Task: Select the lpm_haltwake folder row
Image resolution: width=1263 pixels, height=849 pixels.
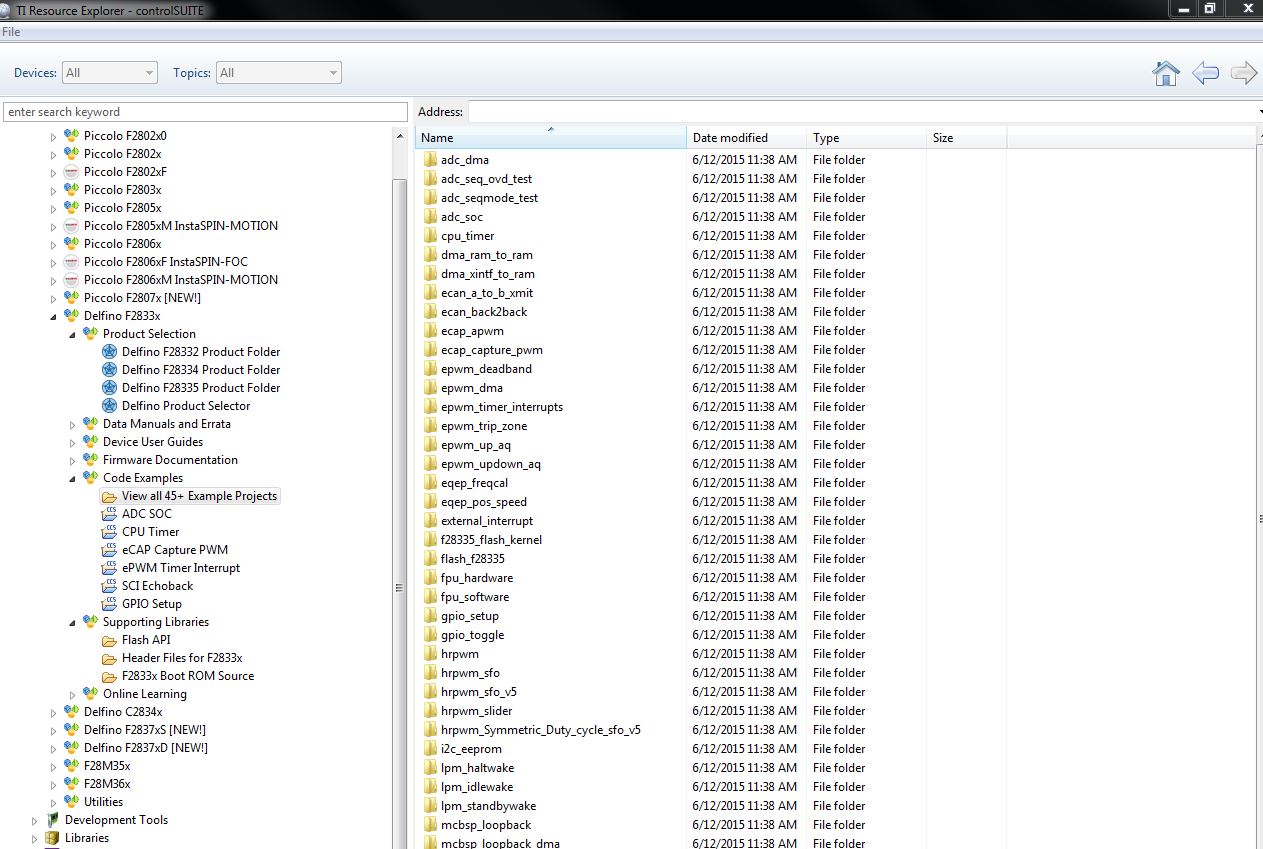Action: [478, 768]
